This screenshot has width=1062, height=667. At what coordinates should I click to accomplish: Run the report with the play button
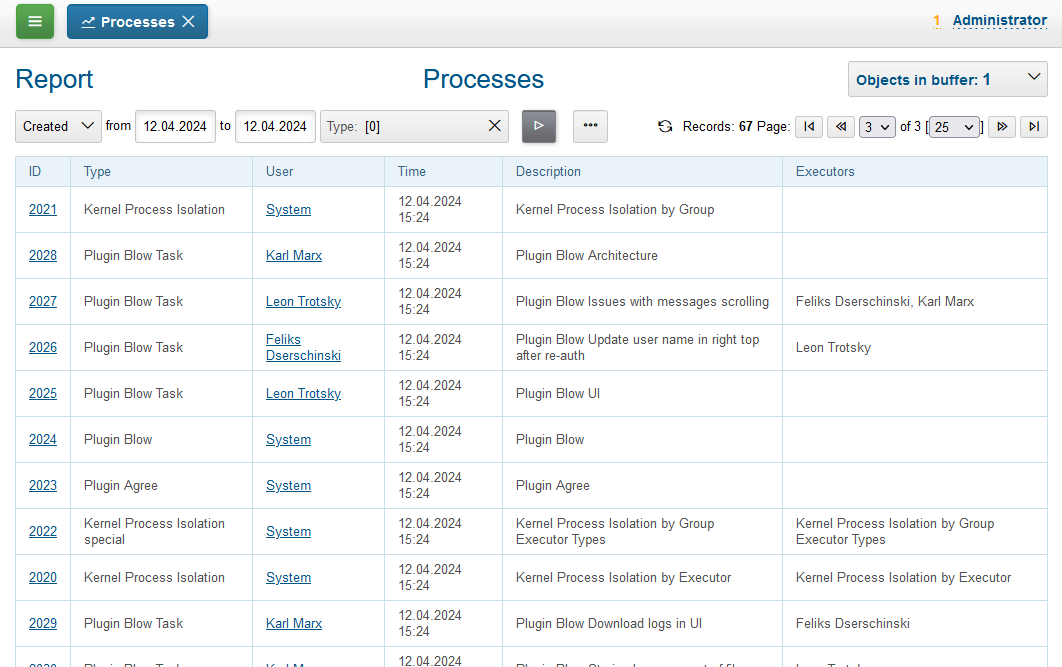pyautogui.click(x=538, y=126)
